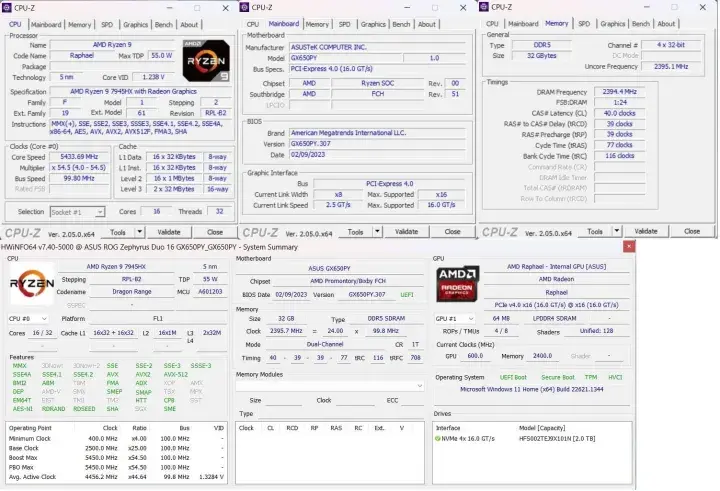Click the DRAM Frequency value 2394.4 MHz
The height and width of the screenshot is (491, 720).
pyautogui.click(x=619, y=91)
